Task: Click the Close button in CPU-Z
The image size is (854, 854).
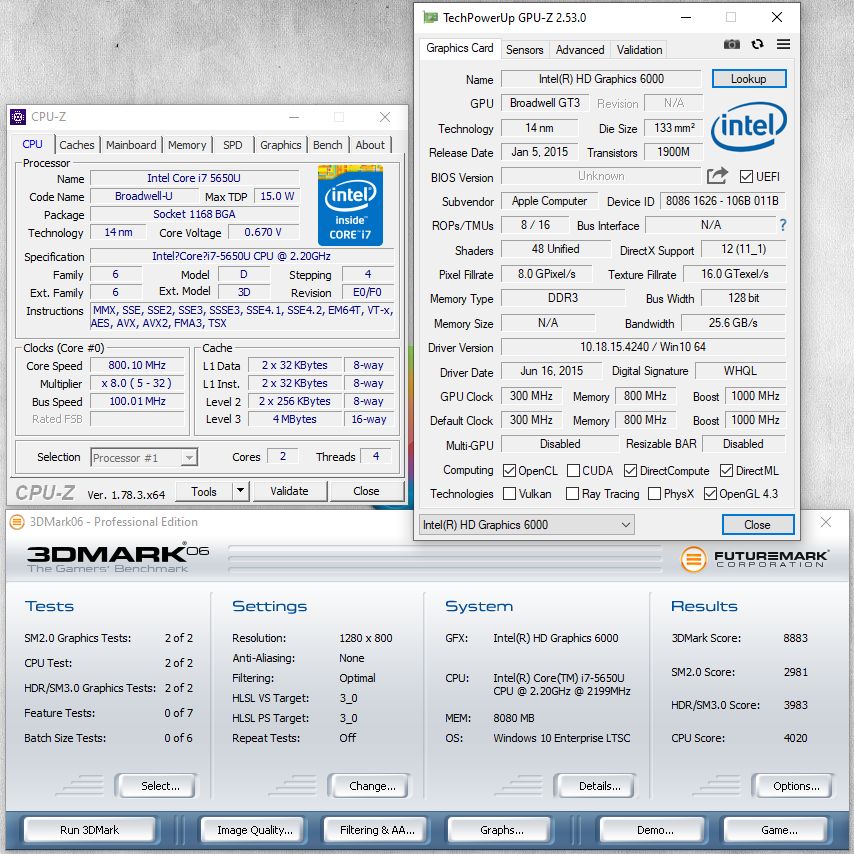Action: [367, 491]
